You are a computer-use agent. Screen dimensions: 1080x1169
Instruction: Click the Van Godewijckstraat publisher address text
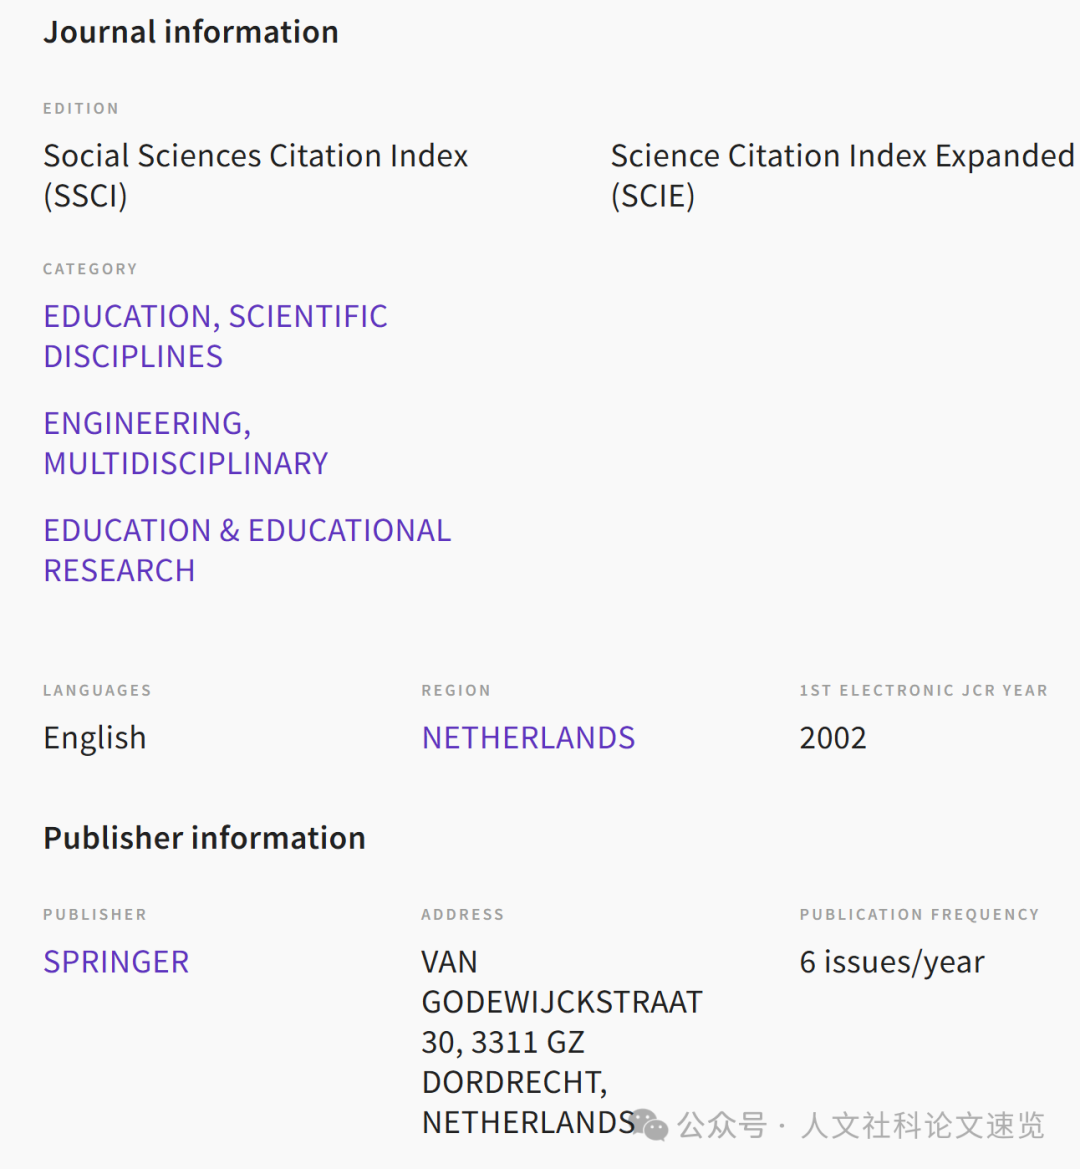coord(561,1041)
